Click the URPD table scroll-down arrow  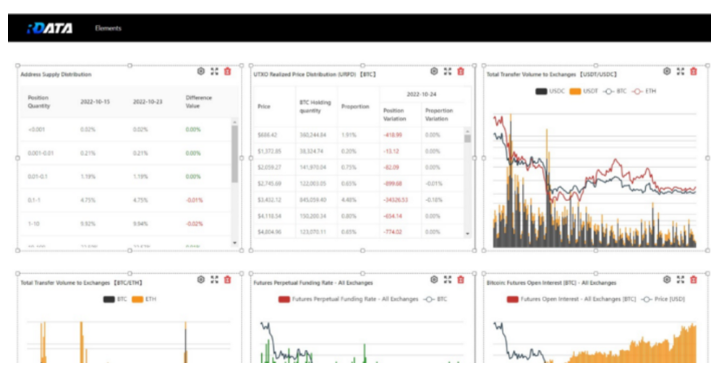click(468, 234)
